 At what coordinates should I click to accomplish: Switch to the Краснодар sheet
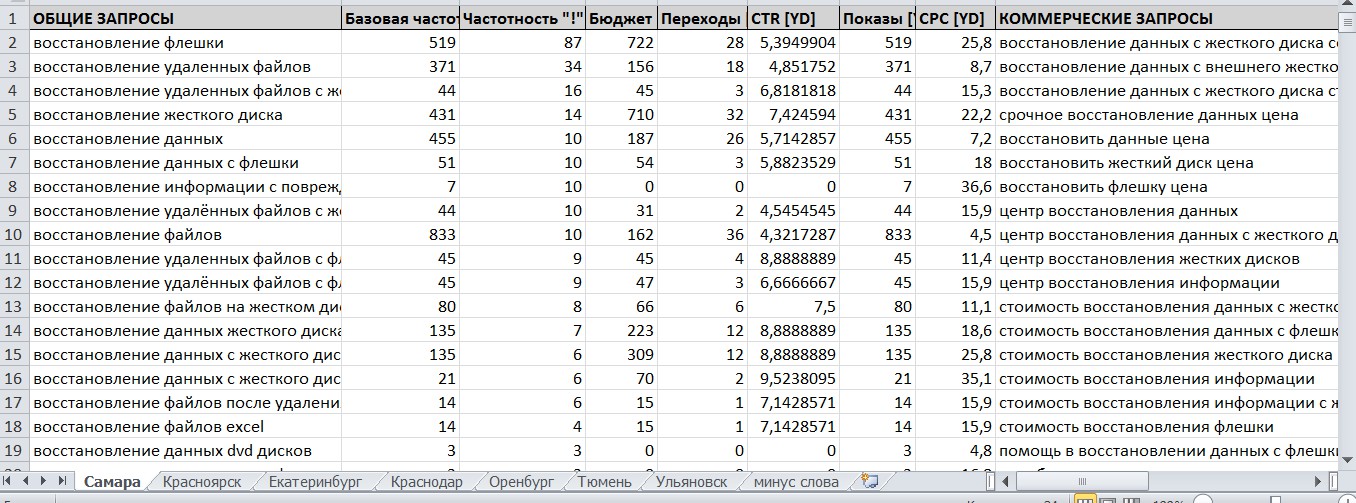[x=427, y=481]
